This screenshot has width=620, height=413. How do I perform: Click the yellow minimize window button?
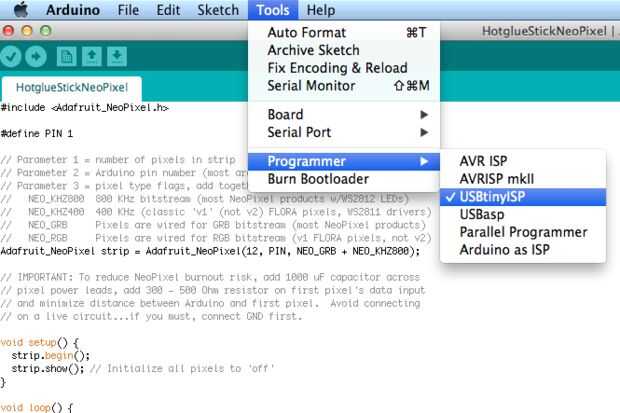coord(27,30)
